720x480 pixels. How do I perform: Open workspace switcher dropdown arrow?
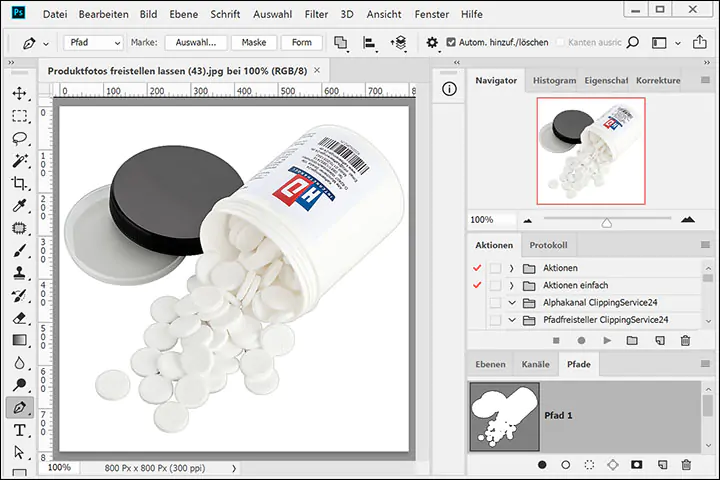678,44
